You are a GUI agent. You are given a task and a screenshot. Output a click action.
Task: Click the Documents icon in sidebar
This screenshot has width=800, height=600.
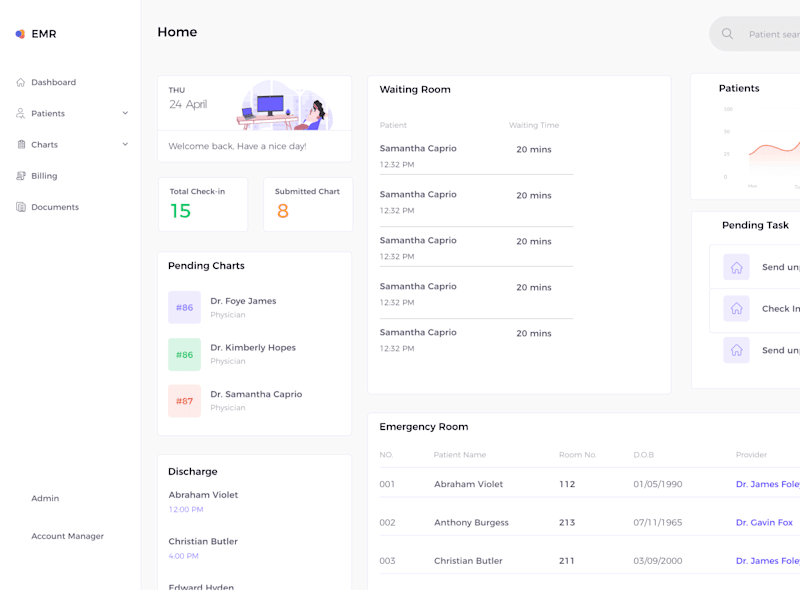pos(21,207)
